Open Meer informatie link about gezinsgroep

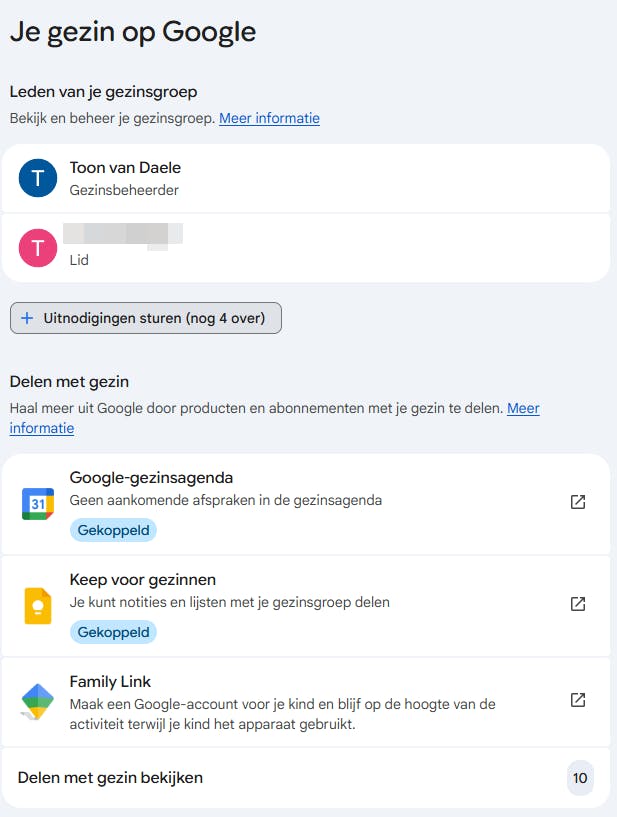click(269, 118)
